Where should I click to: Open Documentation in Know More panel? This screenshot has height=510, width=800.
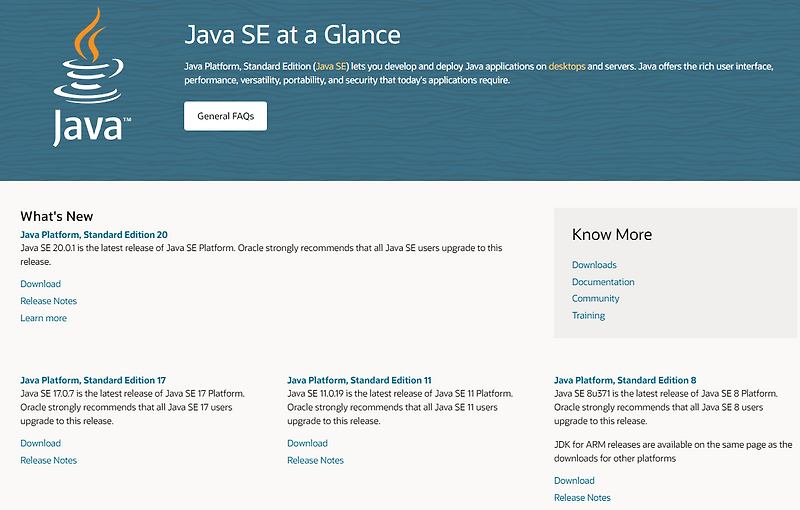coord(603,282)
